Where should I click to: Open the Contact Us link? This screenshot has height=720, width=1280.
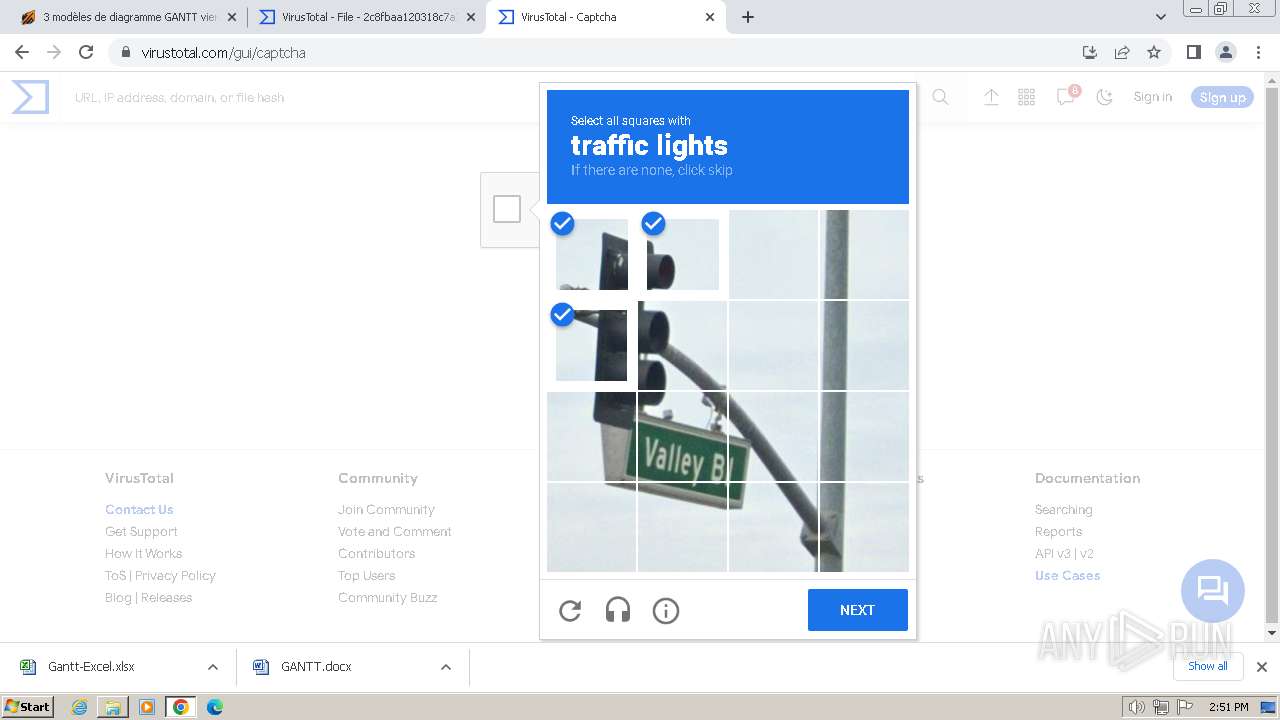point(139,509)
